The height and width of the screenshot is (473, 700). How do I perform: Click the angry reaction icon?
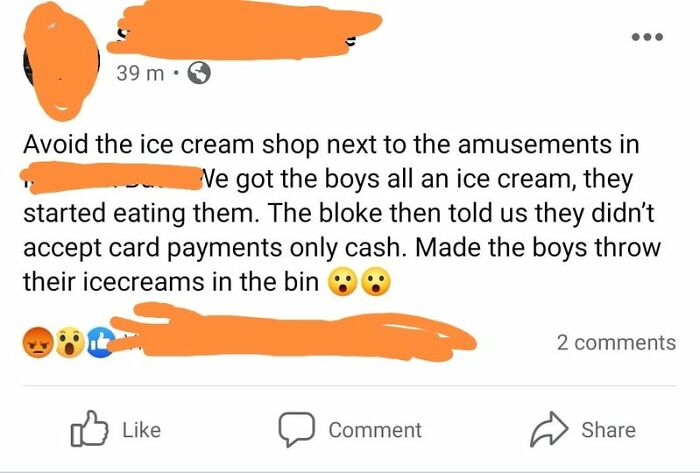tap(38, 342)
